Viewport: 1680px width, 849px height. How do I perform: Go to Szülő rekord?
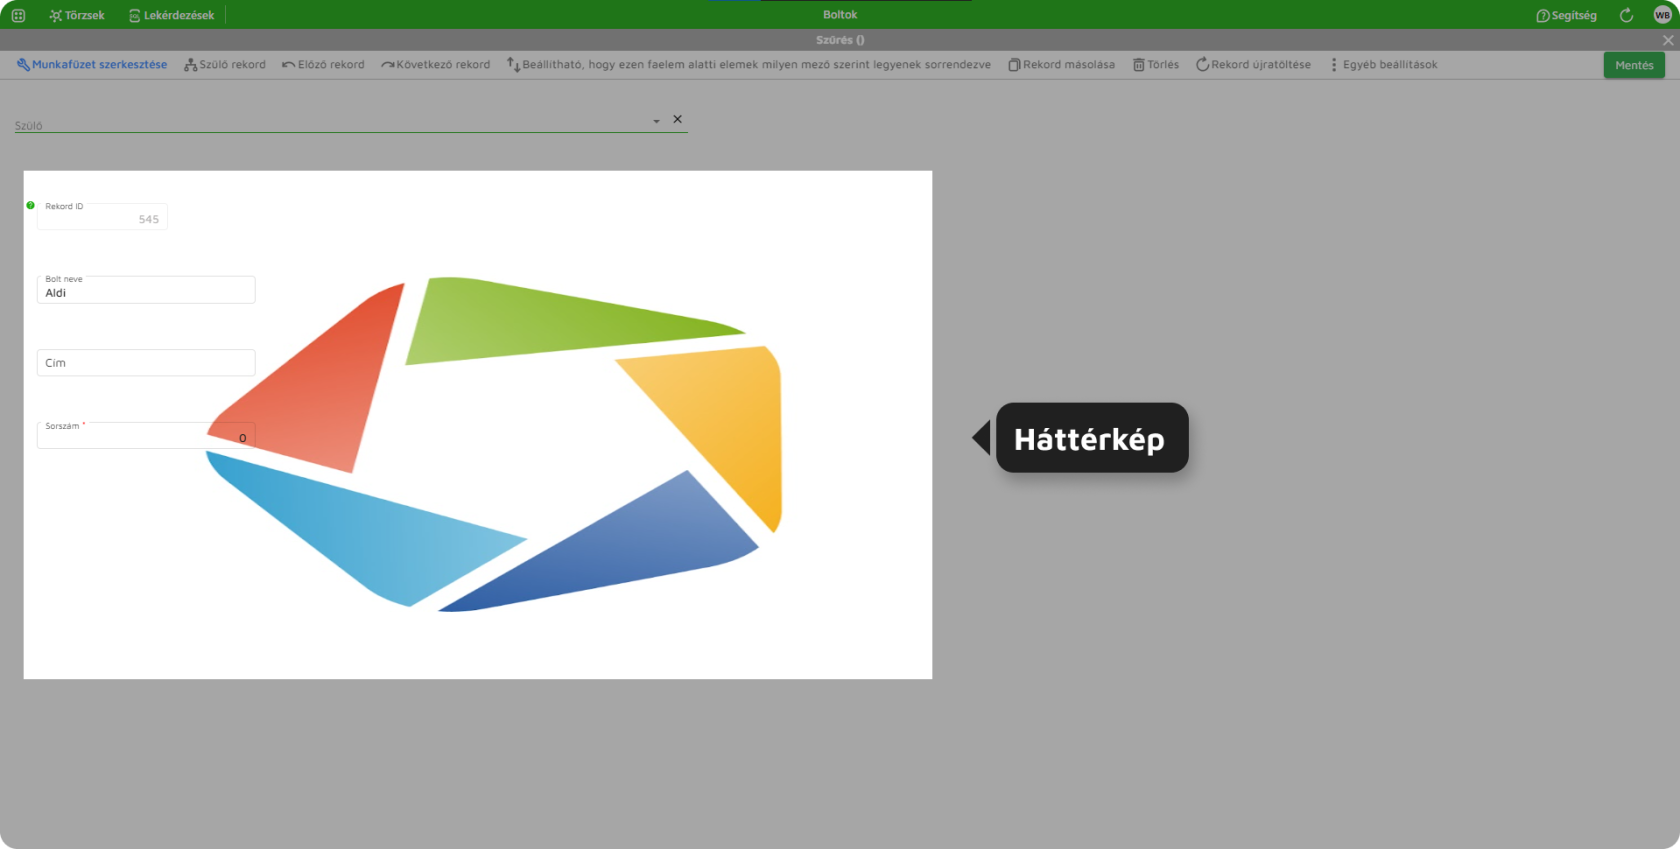[x=225, y=64]
